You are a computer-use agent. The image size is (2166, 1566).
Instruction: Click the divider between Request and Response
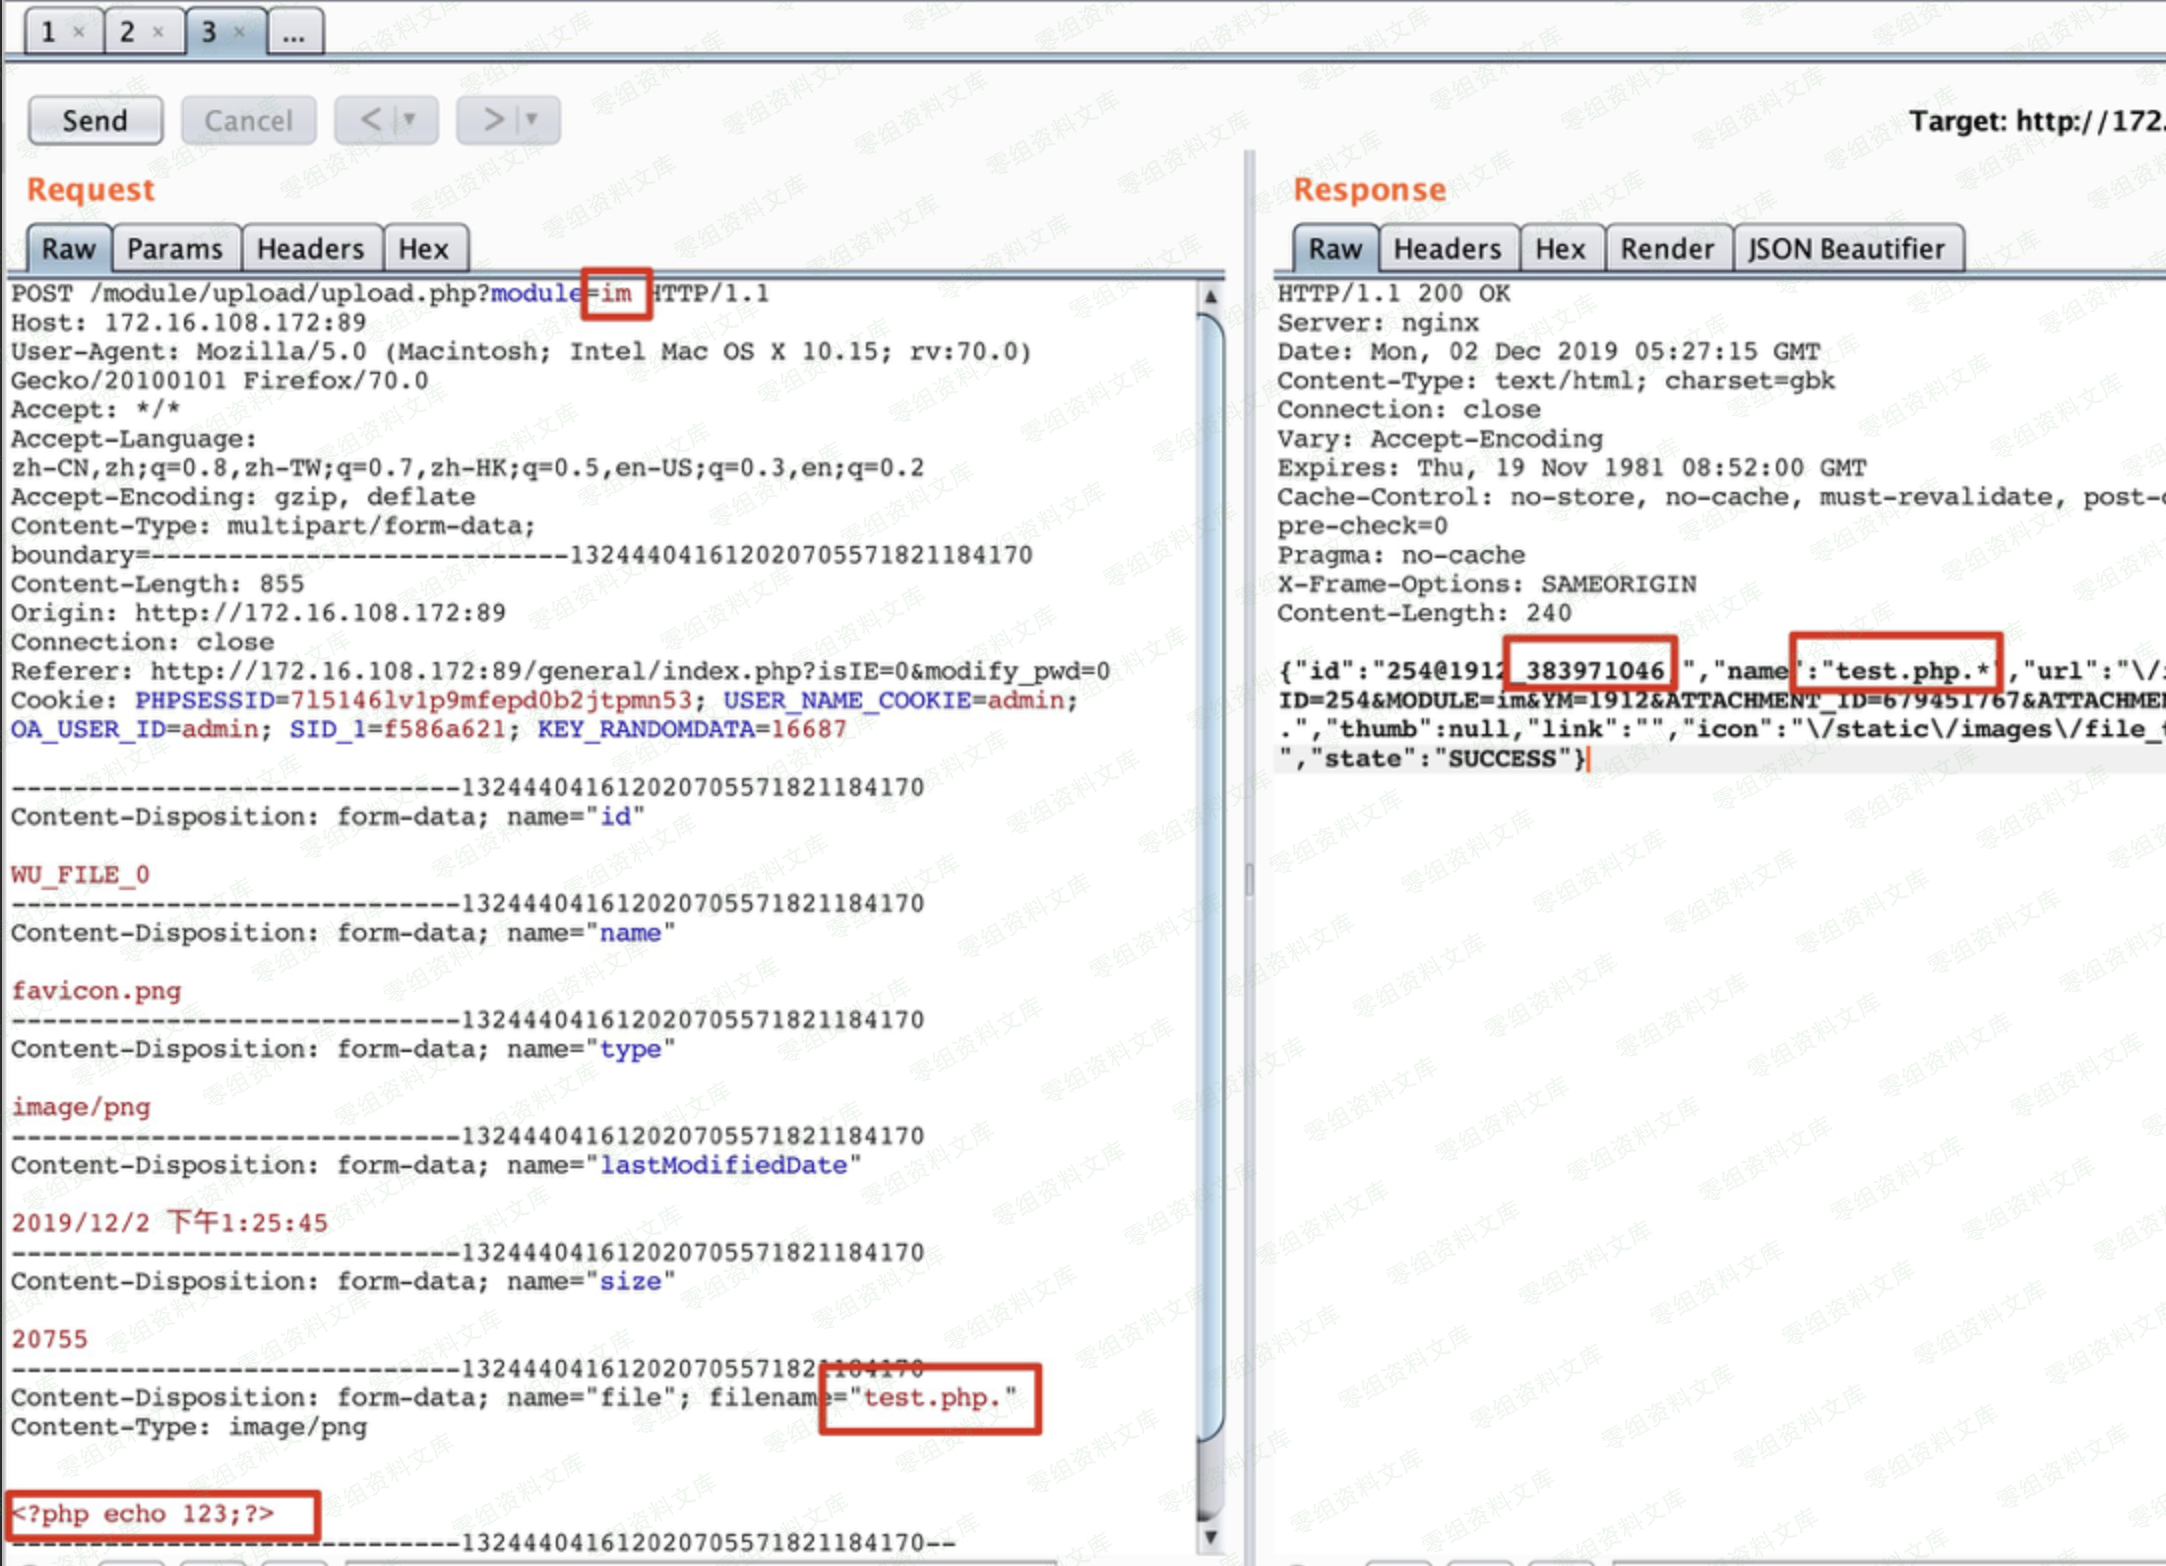point(1249,880)
